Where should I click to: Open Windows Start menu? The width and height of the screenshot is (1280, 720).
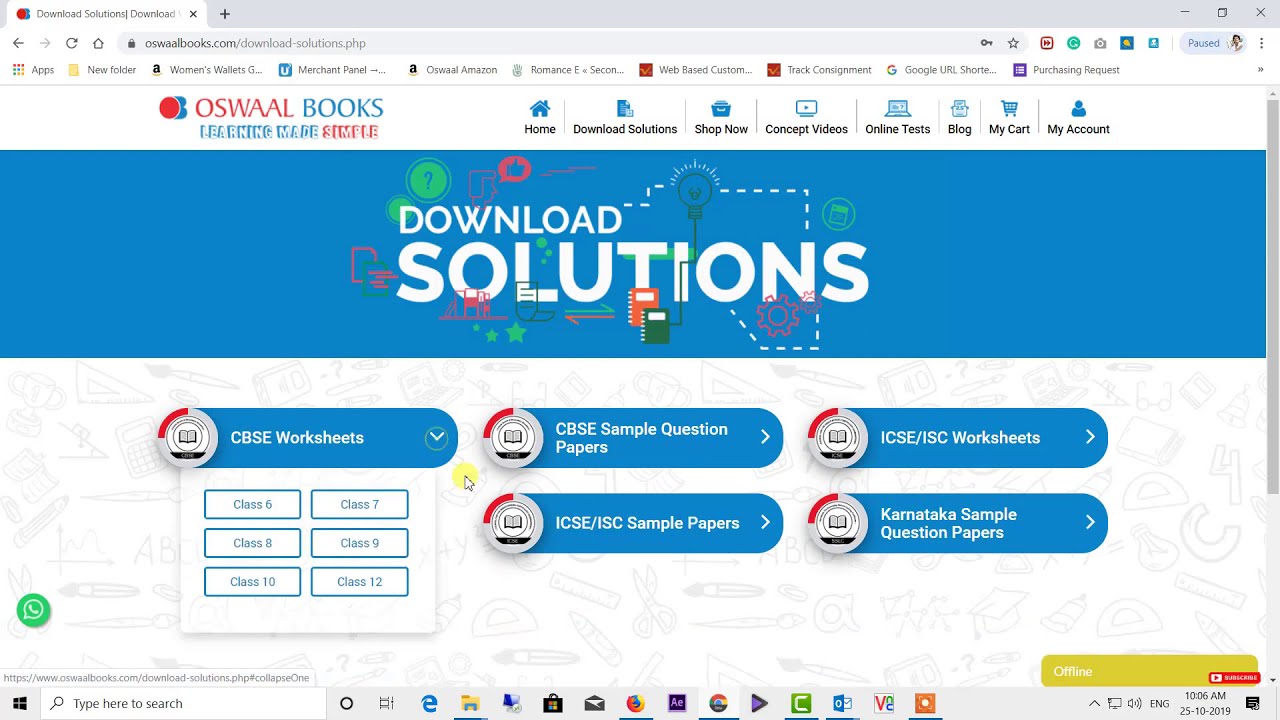pos(19,703)
